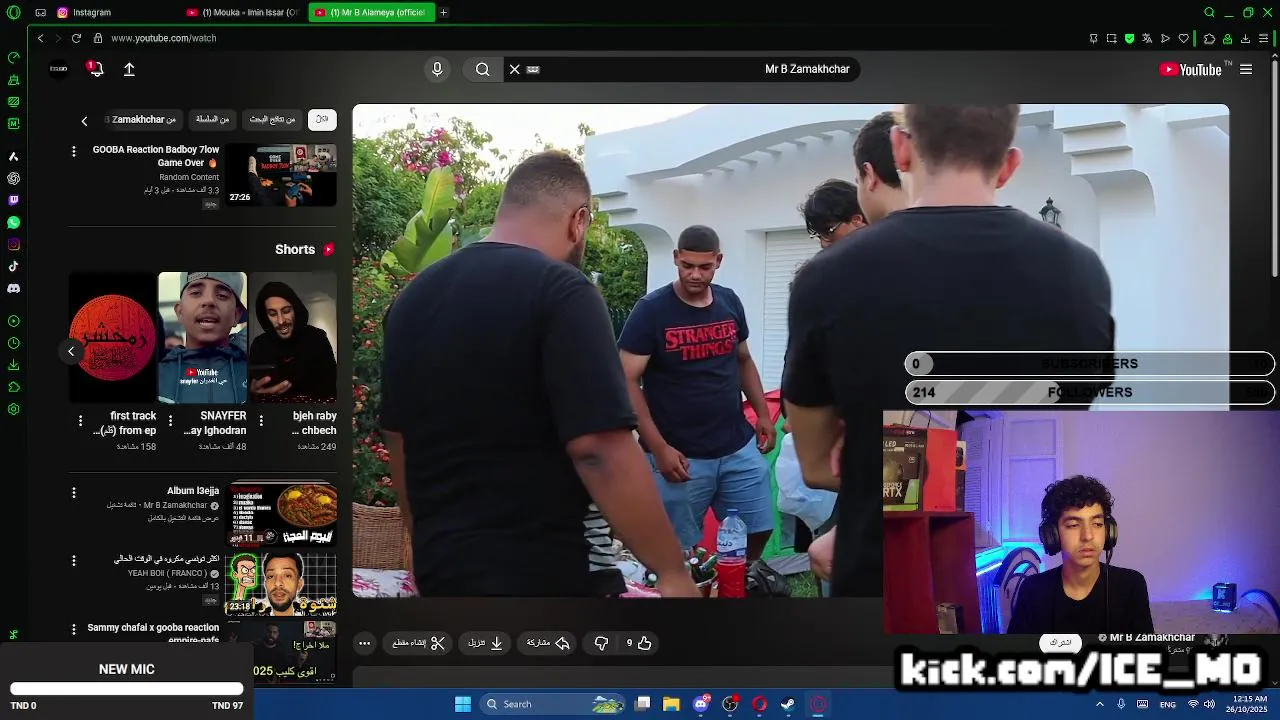Create a clip with the scissors button
1280x720 pixels.
point(419,643)
